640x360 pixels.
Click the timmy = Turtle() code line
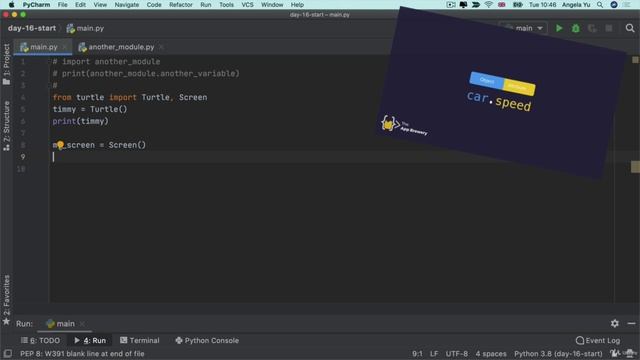click(x=90, y=109)
